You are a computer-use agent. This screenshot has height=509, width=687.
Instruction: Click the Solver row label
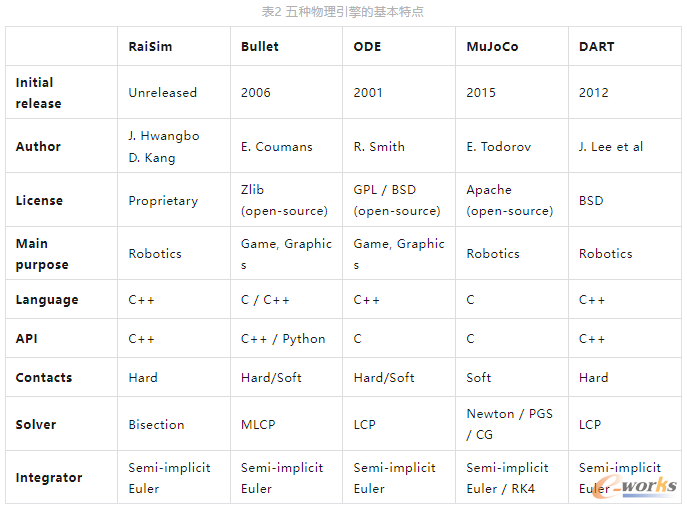coord(36,425)
